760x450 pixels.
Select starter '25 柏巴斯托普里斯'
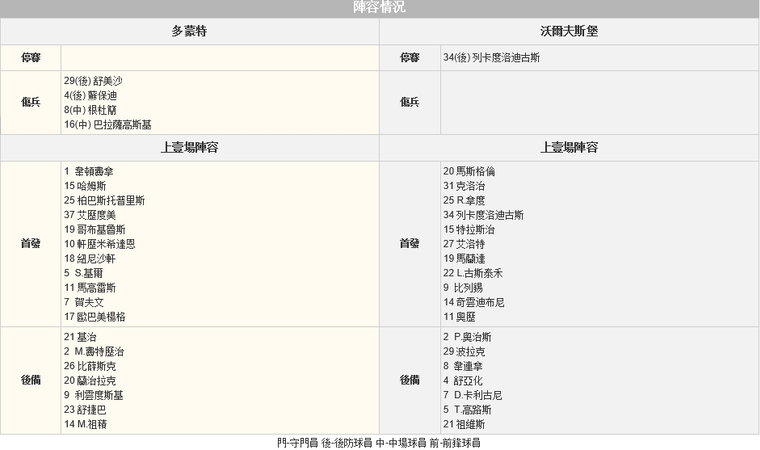(x=104, y=200)
